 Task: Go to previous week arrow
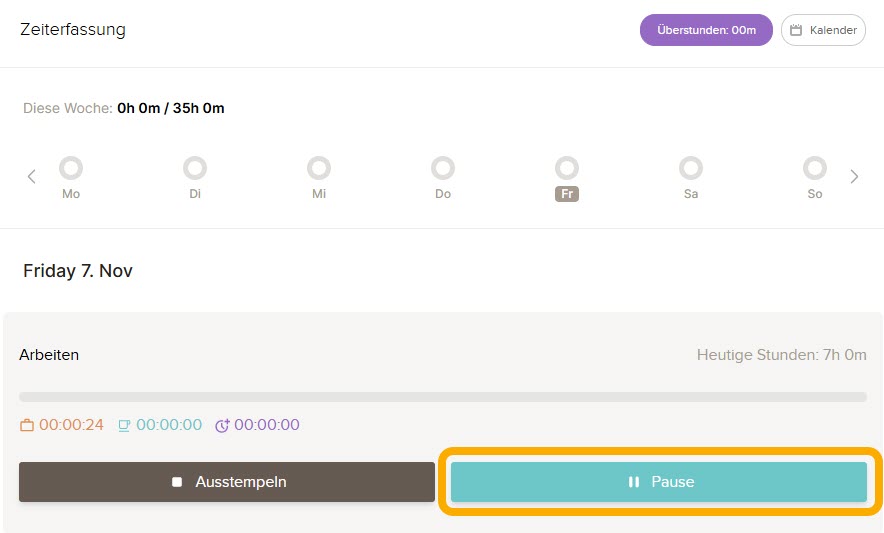pos(31,177)
